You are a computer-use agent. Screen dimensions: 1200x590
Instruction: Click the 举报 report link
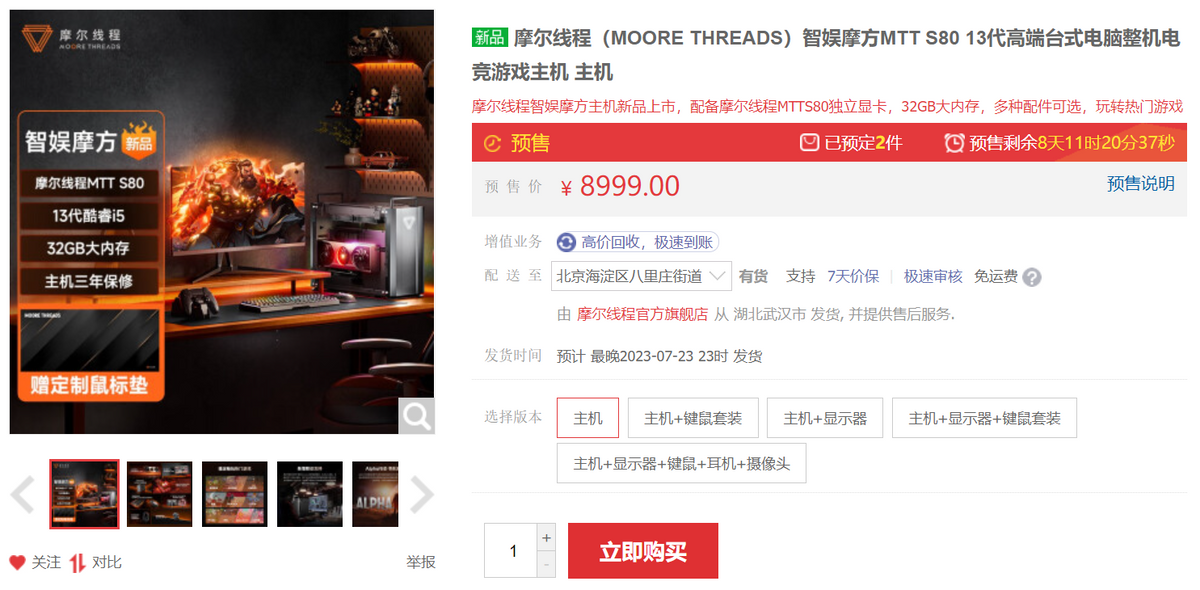[x=421, y=562]
